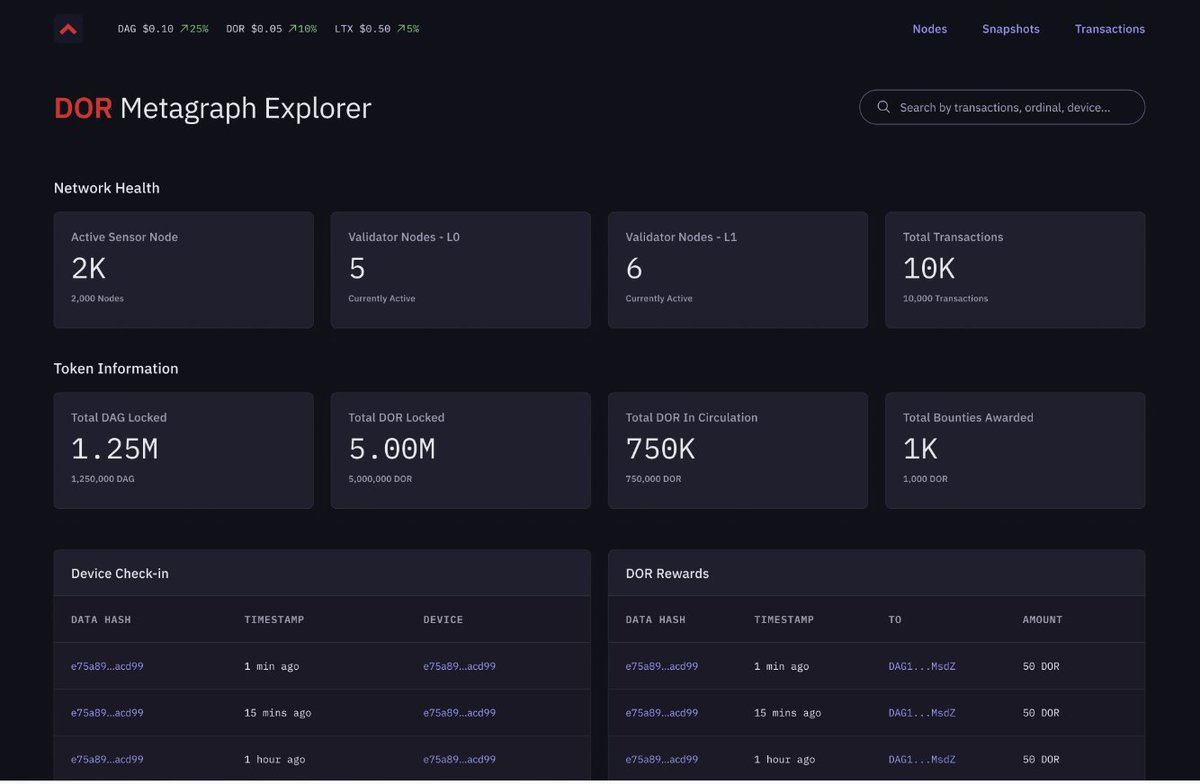This screenshot has height=784, width=1200.
Task: Click the TIMESTAMP header in Device Check-in
Action: (x=274, y=620)
